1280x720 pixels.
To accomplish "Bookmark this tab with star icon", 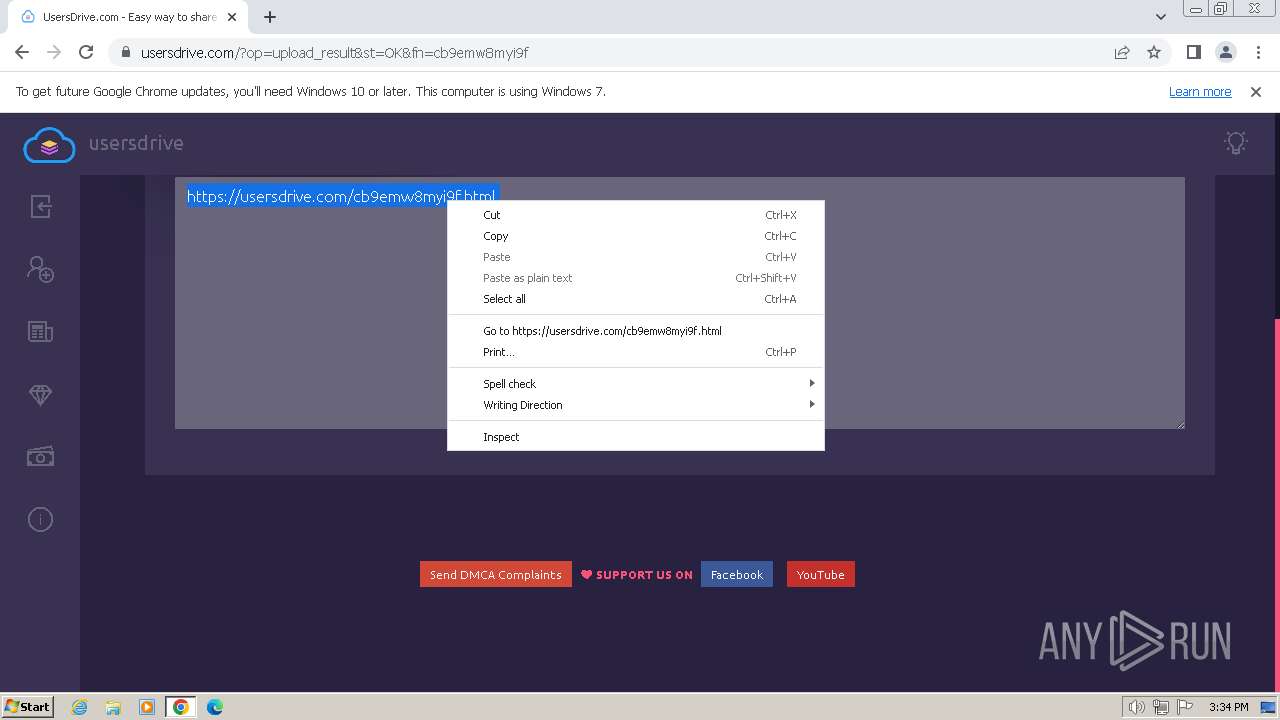I will click(1154, 53).
